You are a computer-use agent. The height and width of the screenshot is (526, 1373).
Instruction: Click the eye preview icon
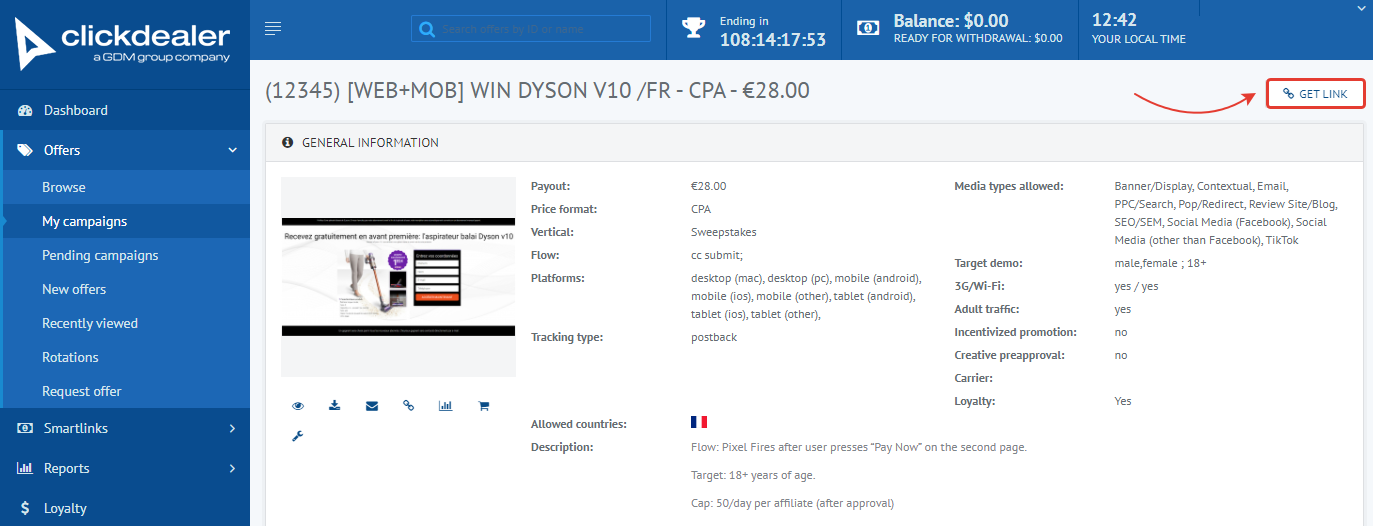[x=297, y=405]
